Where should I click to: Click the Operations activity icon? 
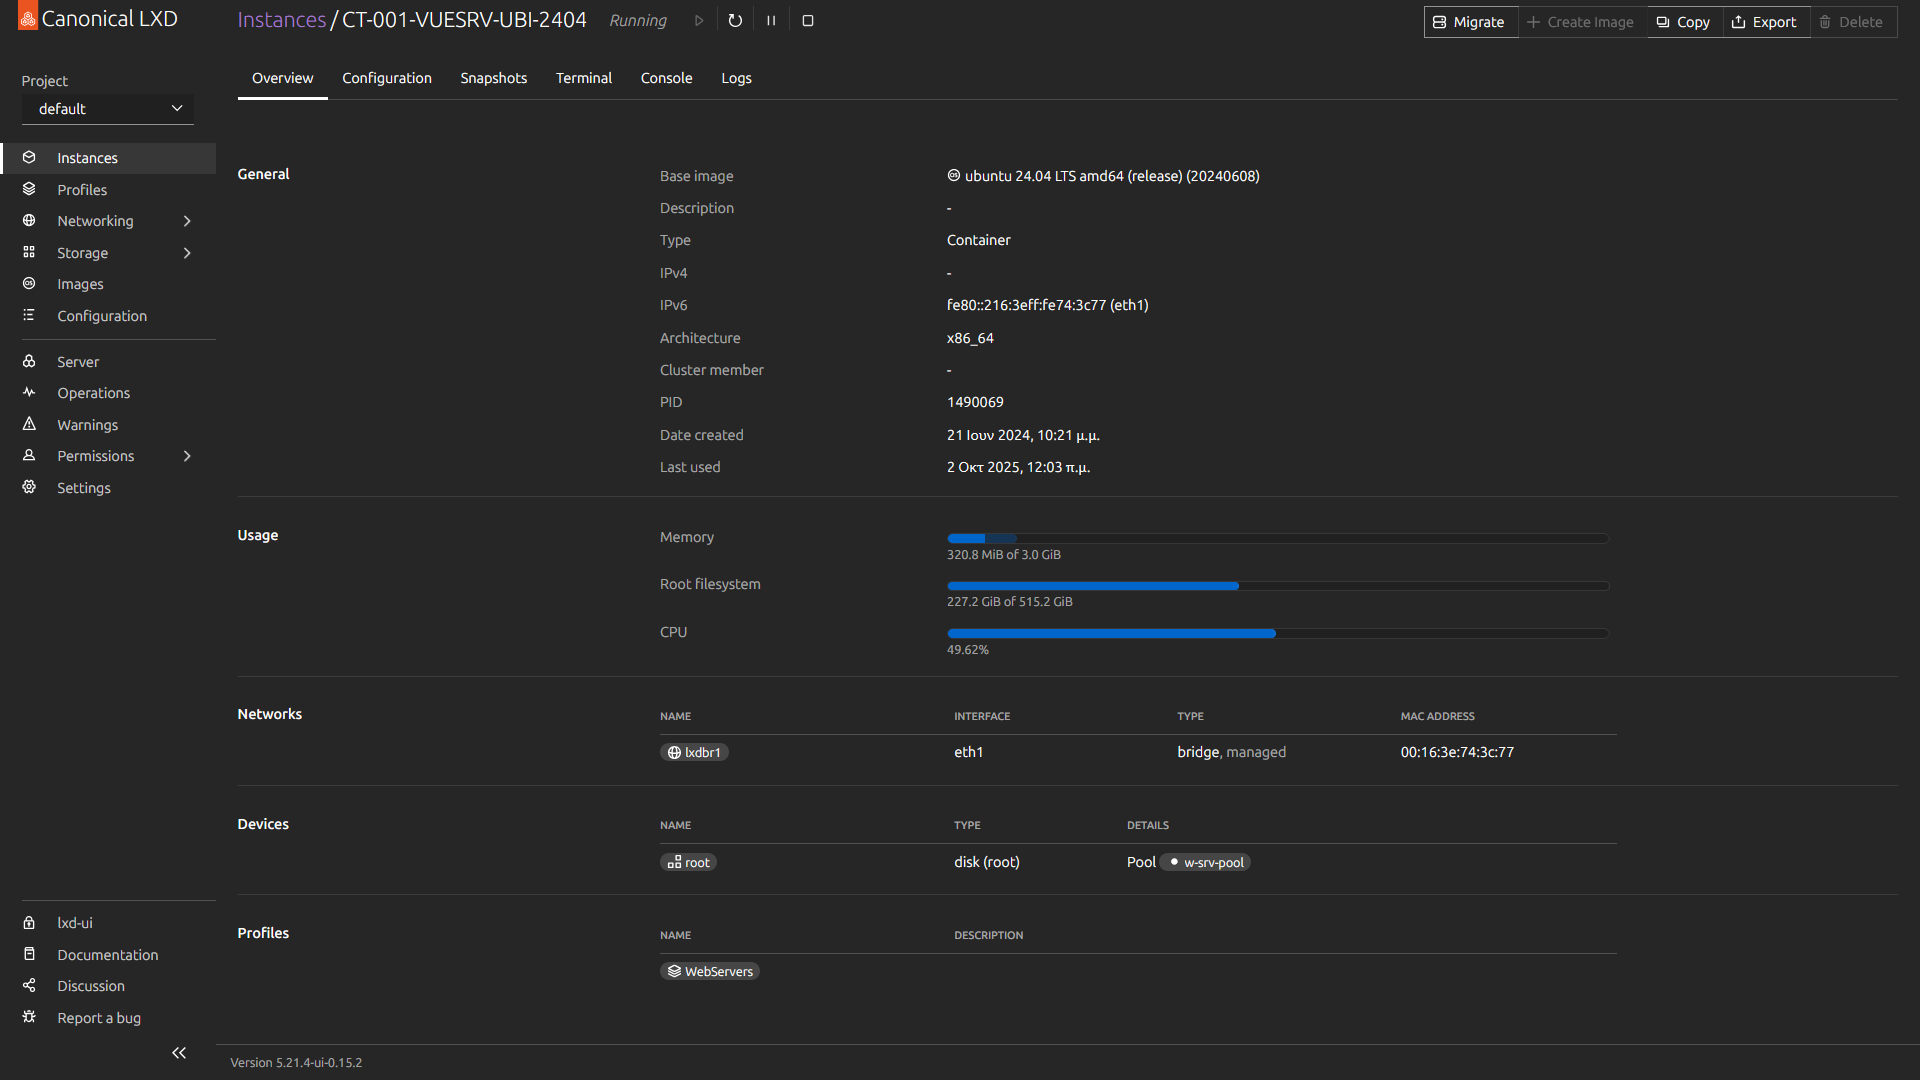29,393
